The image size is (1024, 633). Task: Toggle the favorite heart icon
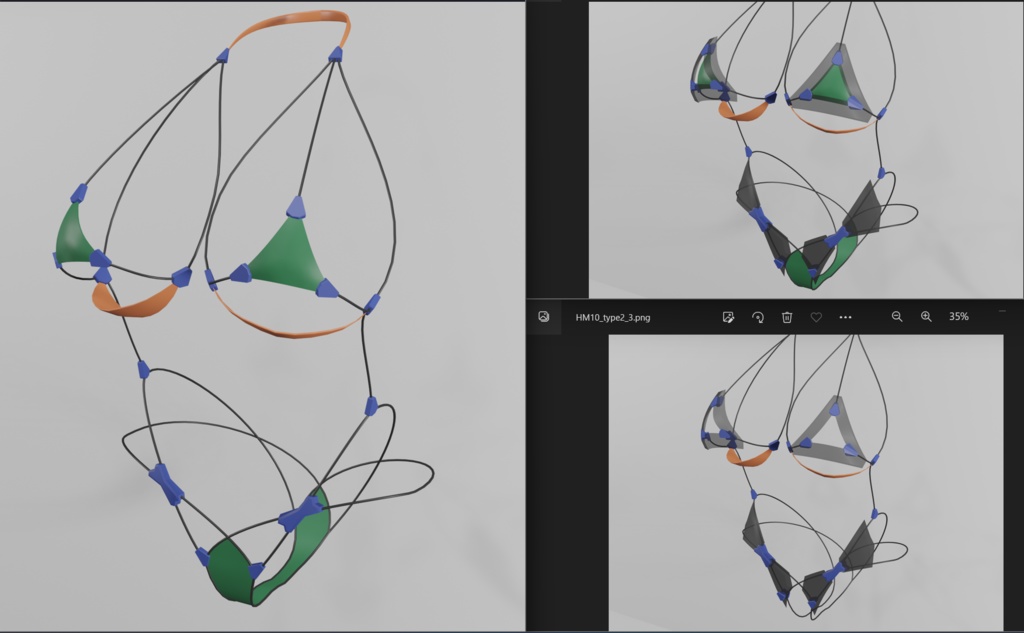pos(816,317)
